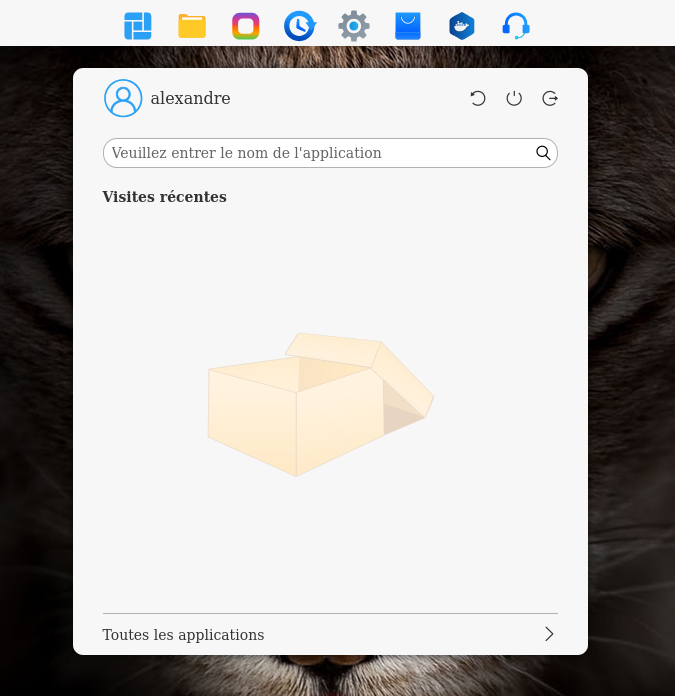Image resolution: width=675 pixels, height=696 pixels.
Task: Focus the application name search field
Action: click(320, 153)
